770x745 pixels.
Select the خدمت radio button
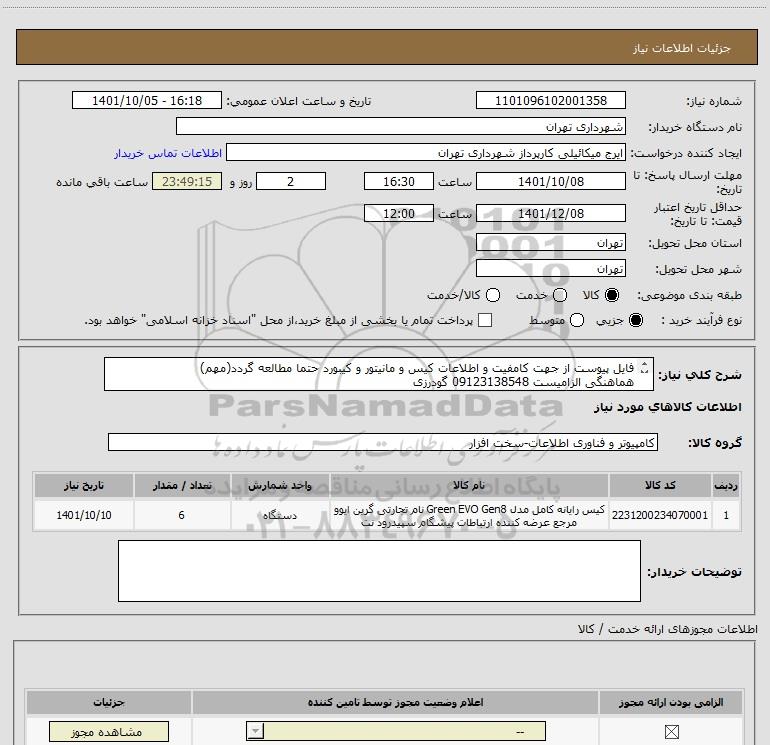(560, 295)
